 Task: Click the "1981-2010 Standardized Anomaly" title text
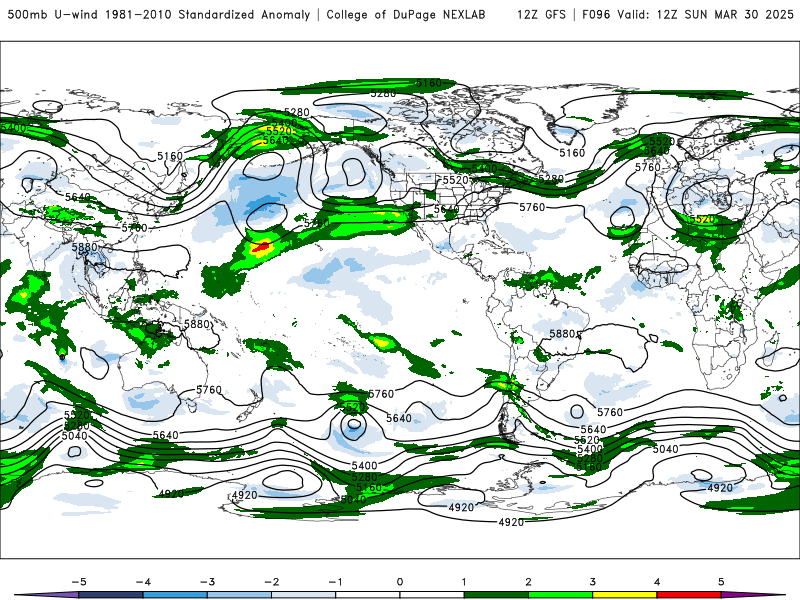click(x=208, y=14)
